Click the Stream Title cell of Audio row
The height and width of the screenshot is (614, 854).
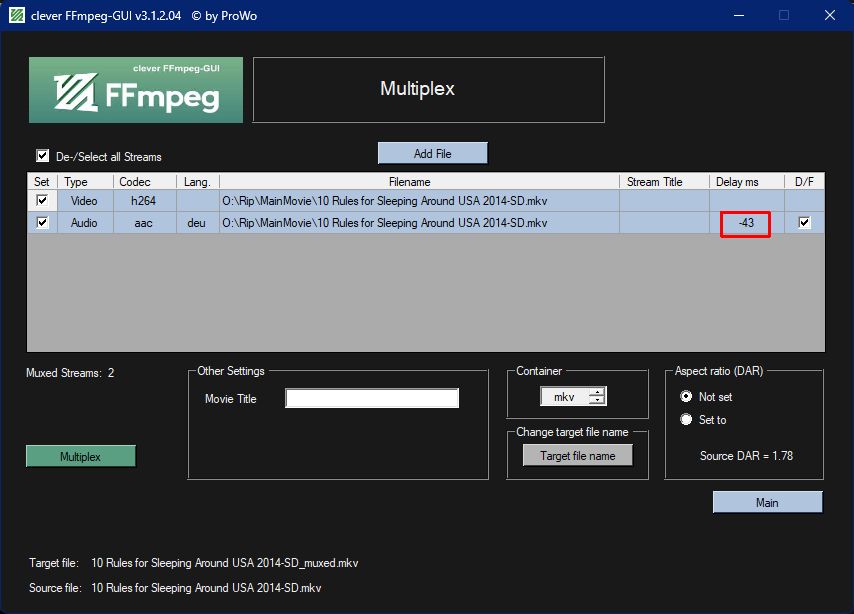click(x=664, y=223)
